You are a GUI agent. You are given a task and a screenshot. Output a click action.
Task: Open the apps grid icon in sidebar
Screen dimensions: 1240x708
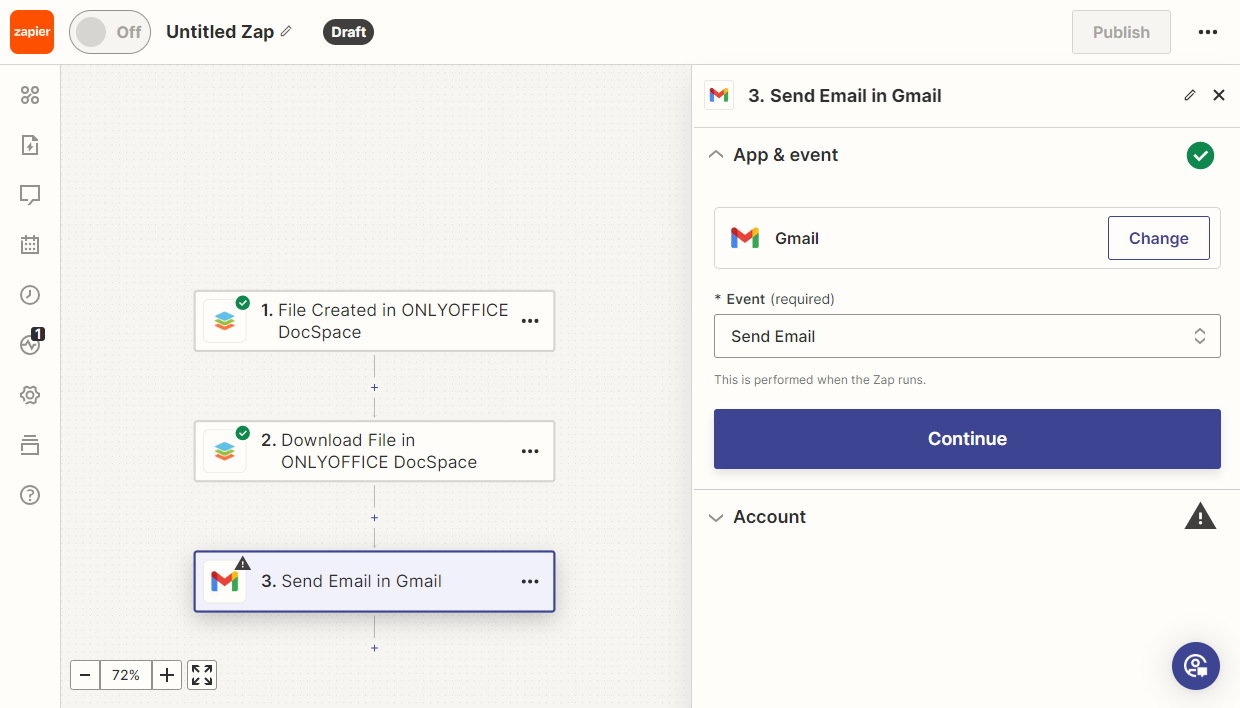coord(30,95)
